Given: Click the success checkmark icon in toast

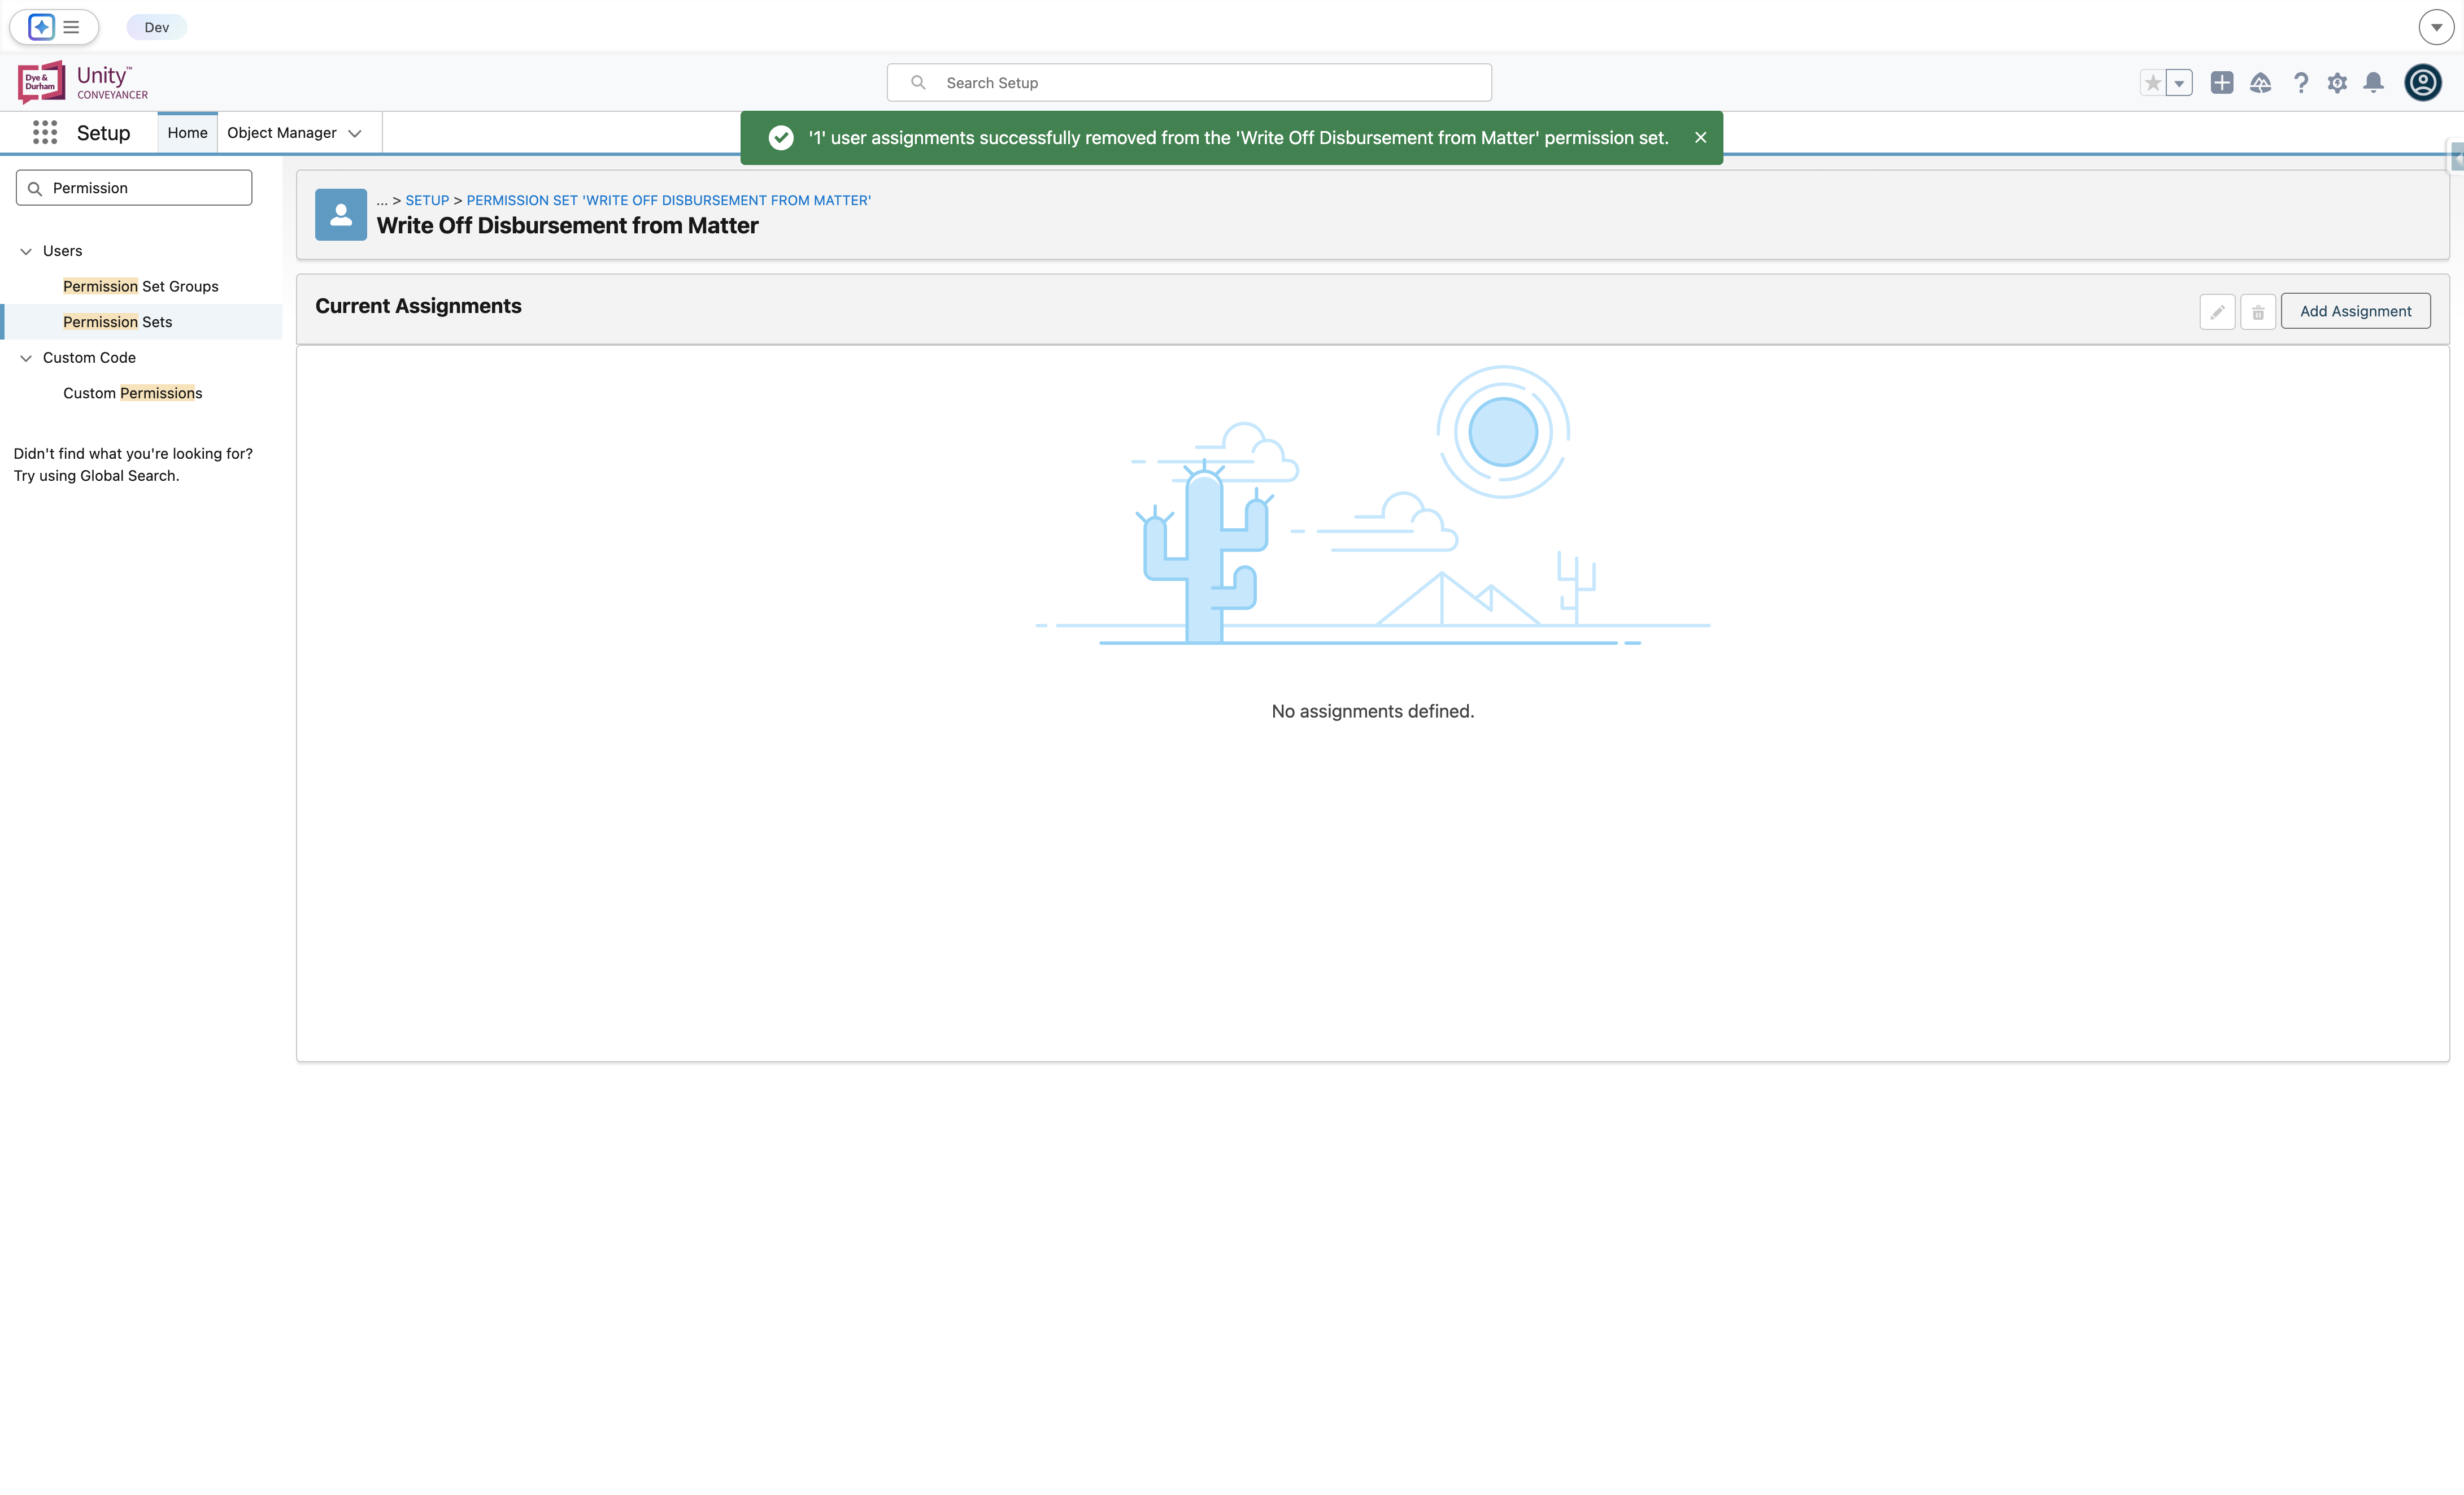Looking at the screenshot, I should tap(781, 138).
